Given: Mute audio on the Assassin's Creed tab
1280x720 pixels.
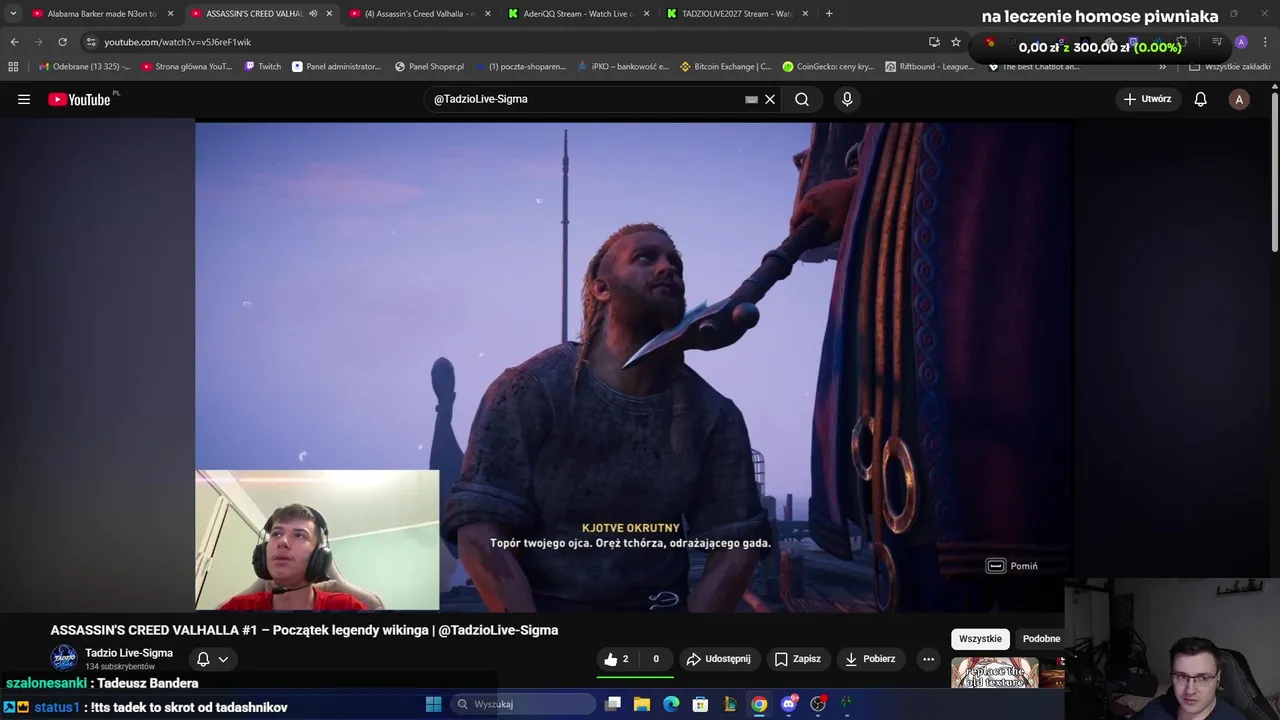Looking at the screenshot, I should pos(313,14).
